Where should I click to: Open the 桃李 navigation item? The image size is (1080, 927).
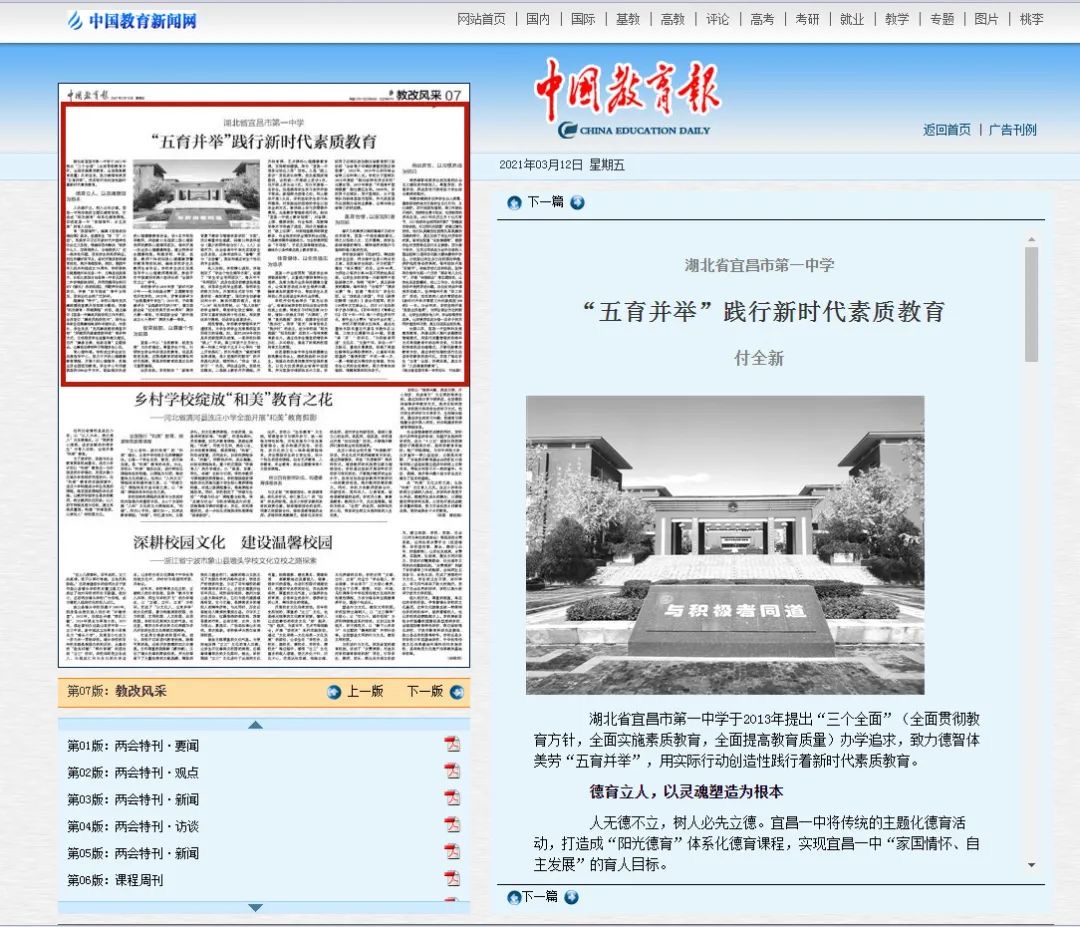pos(1031,19)
